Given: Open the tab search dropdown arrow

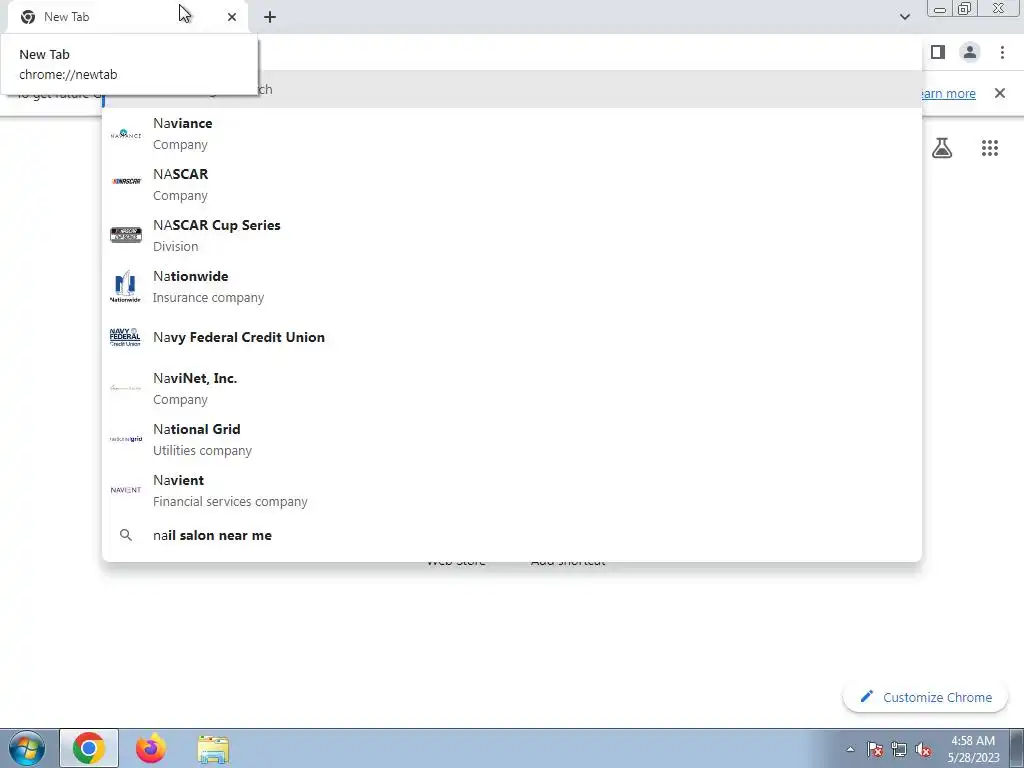Looking at the screenshot, I should coord(904,17).
